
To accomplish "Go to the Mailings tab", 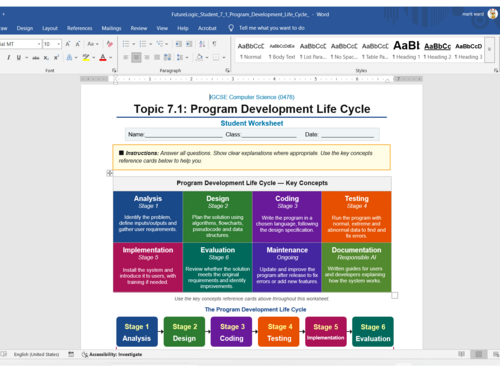I will click(111, 28).
